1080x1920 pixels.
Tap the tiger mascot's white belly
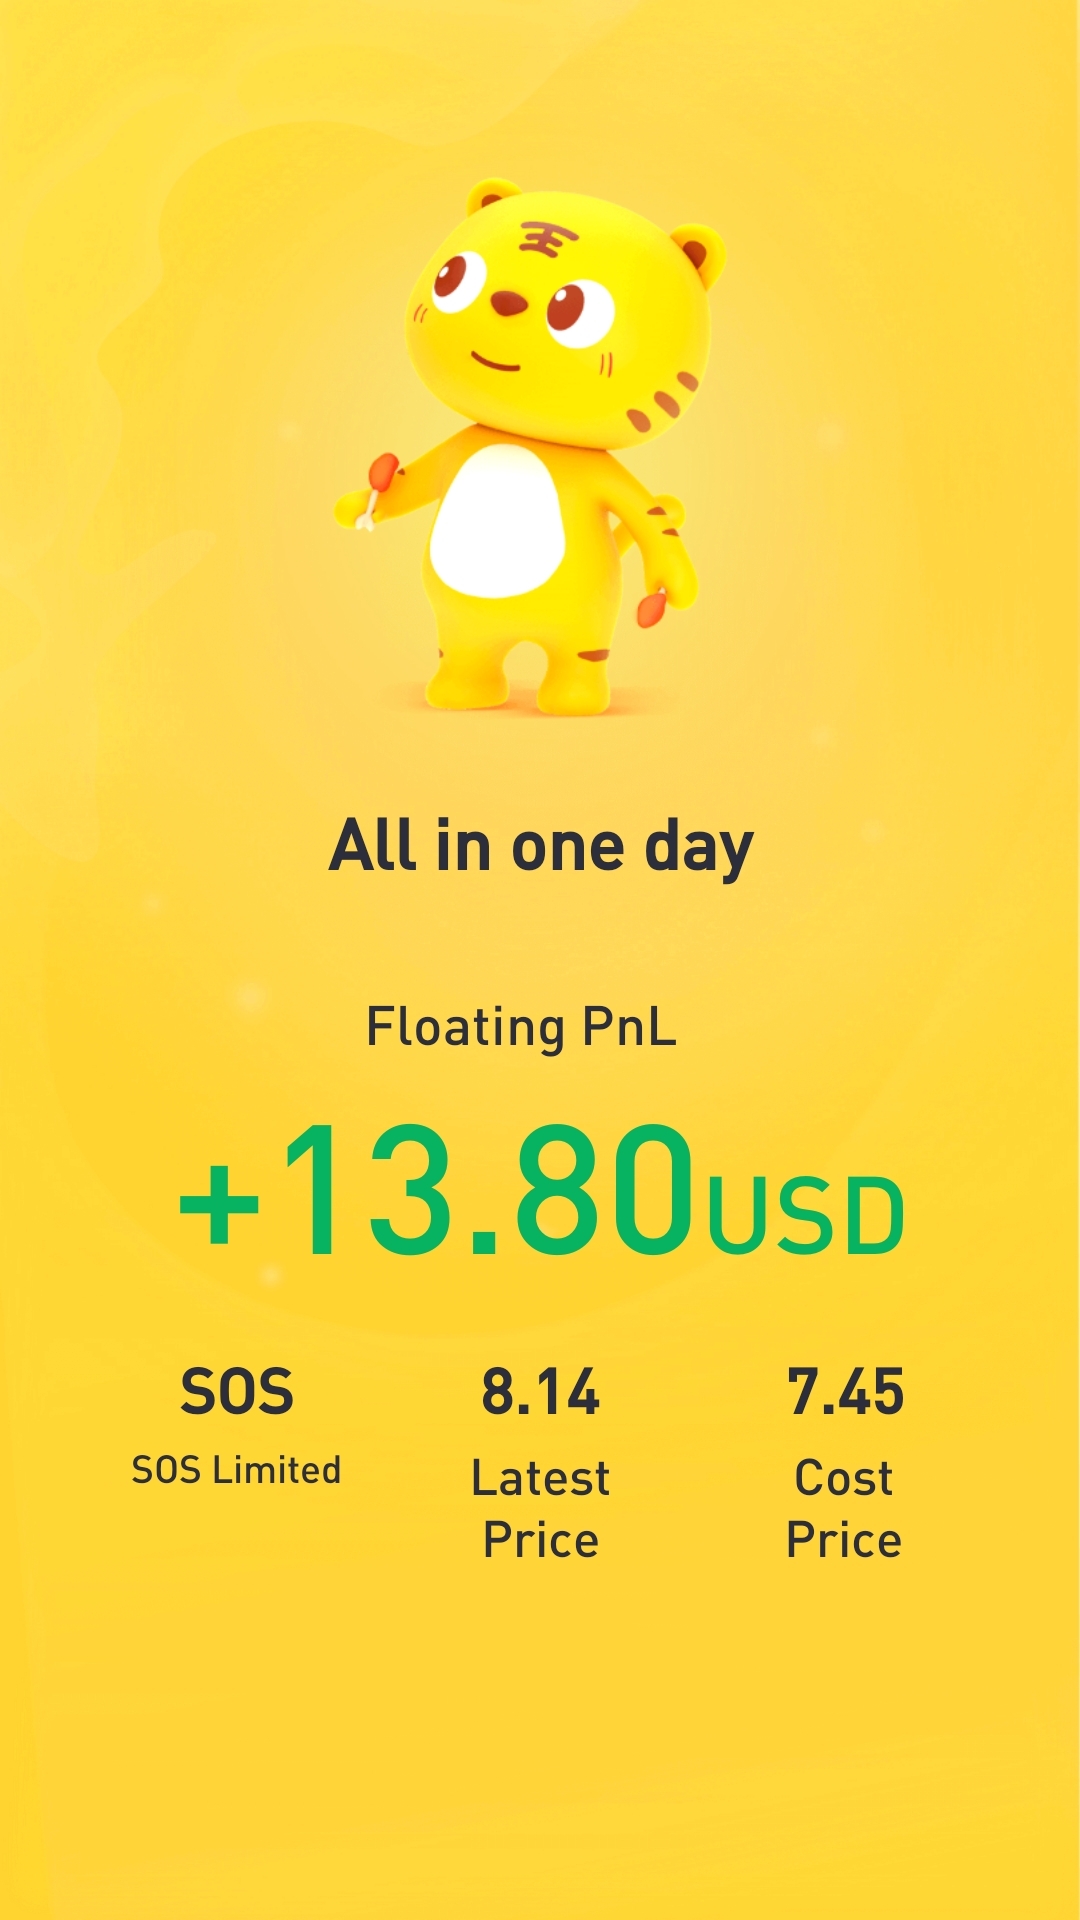tap(497, 522)
